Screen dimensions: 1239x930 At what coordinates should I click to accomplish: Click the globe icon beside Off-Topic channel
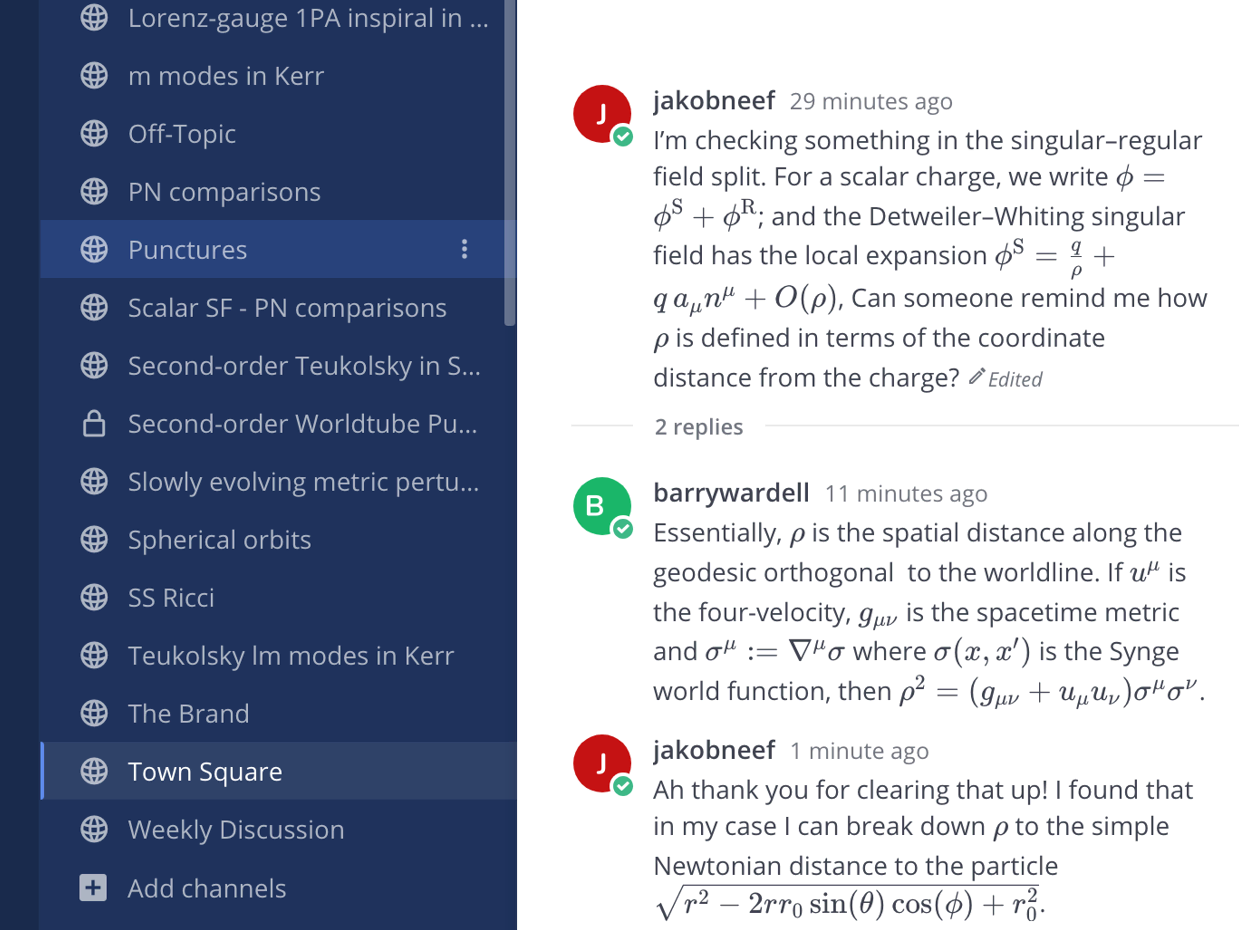coord(94,134)
